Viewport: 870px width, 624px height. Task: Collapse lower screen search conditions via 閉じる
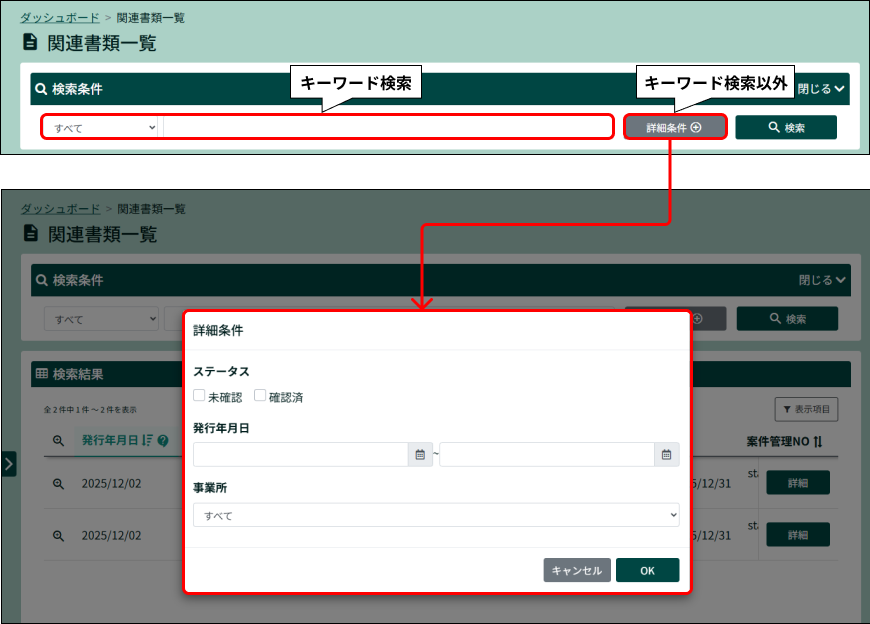[x=822, y=280]
